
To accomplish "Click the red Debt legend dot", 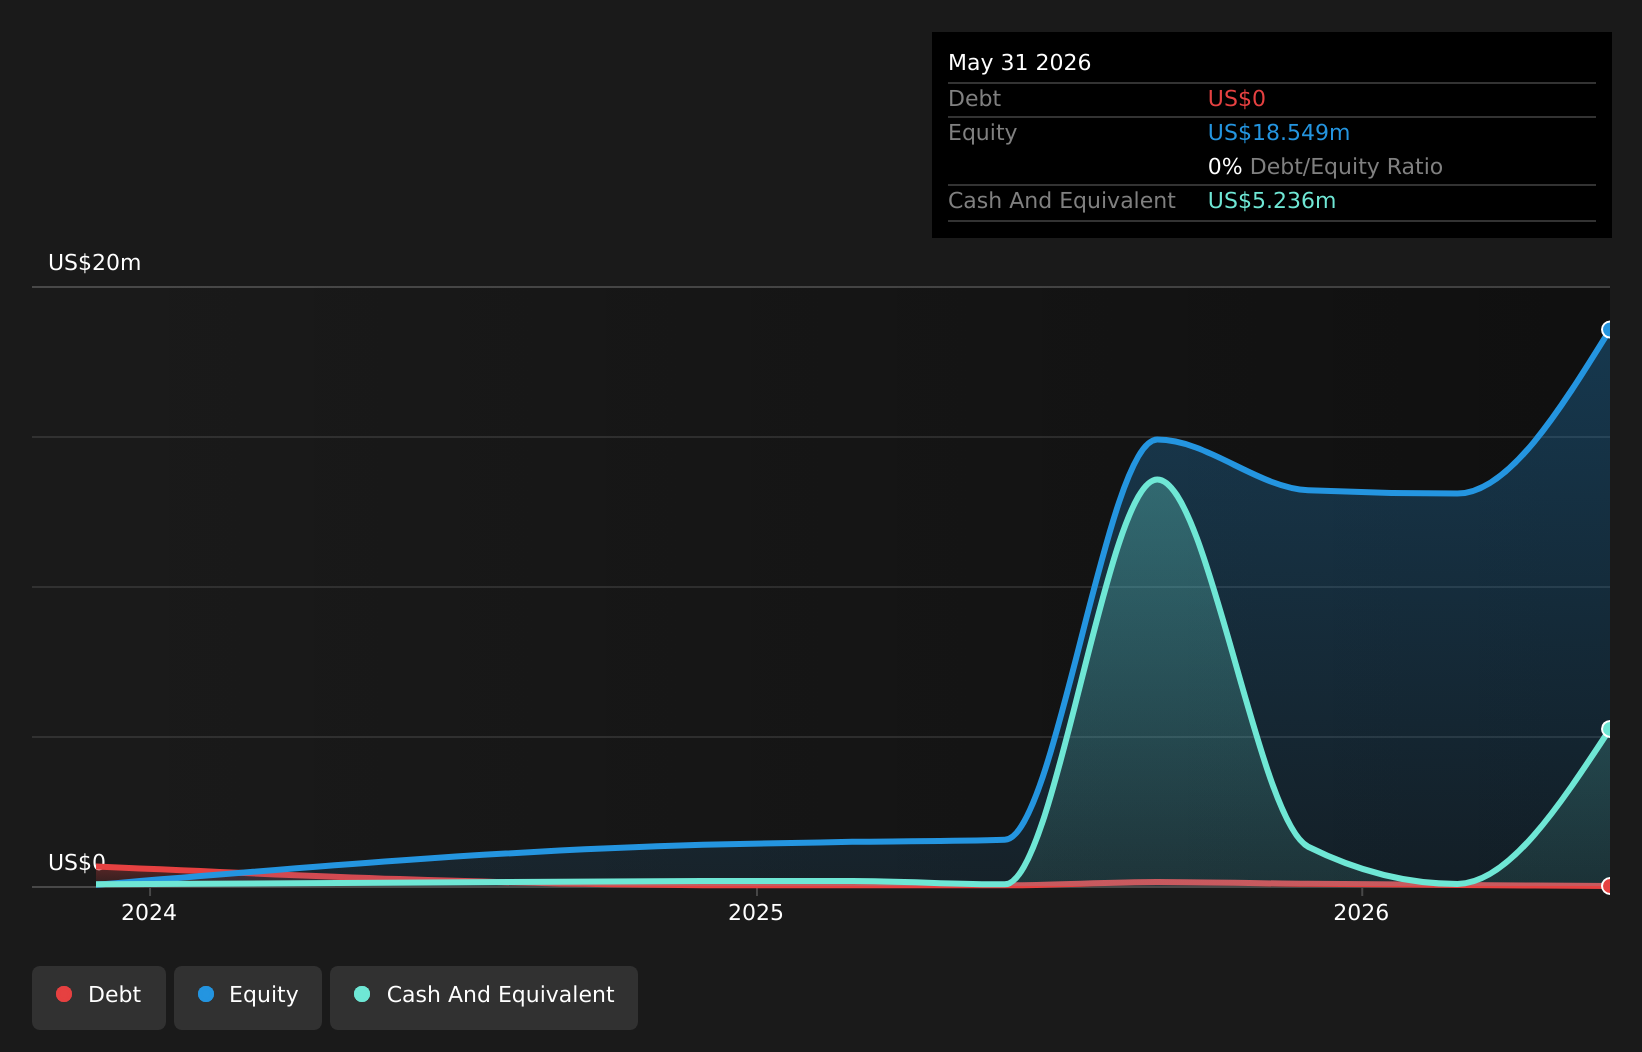I will (x=64, y=994).
